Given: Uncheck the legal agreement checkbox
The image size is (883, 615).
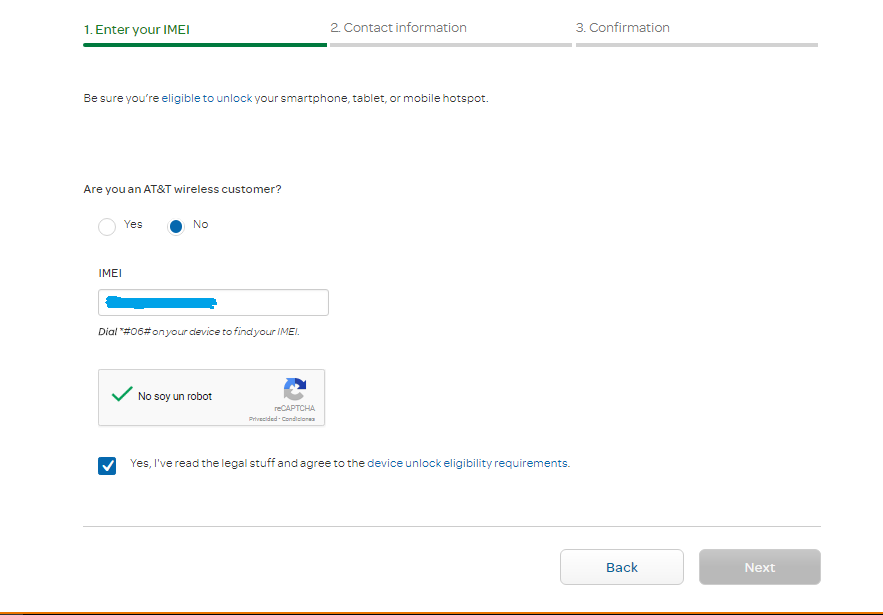Looking at the screenshot, I should point(107,465).
